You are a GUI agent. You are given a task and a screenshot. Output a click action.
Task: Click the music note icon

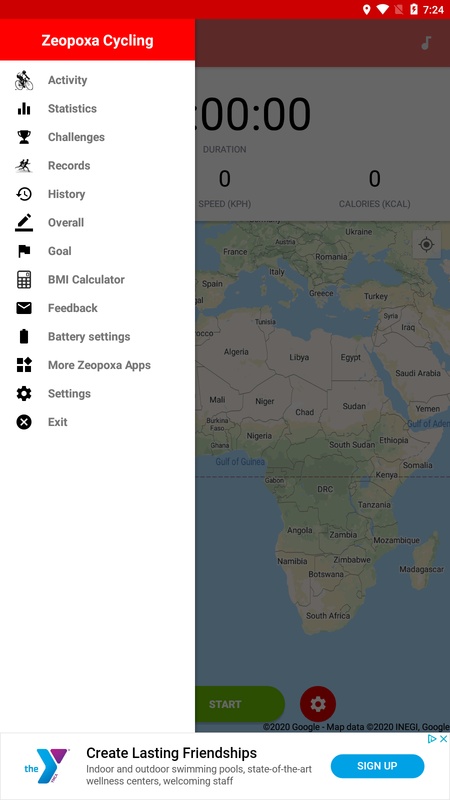click(426, 43)
